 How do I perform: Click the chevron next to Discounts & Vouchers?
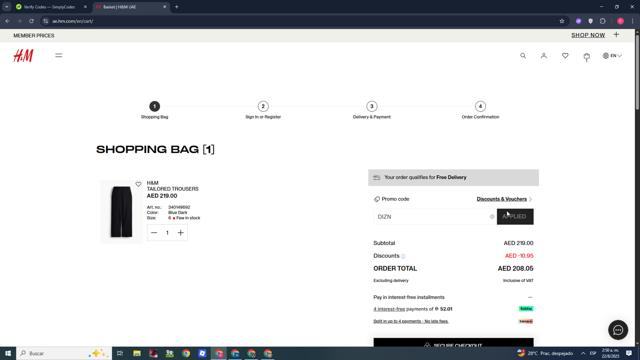tap(530, 199)
